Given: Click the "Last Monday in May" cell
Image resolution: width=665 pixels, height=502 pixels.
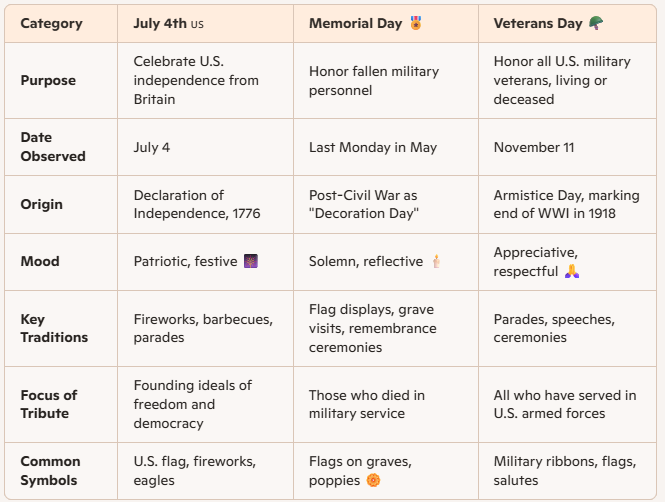Looking at the screenshot, I should pos(373,147).
